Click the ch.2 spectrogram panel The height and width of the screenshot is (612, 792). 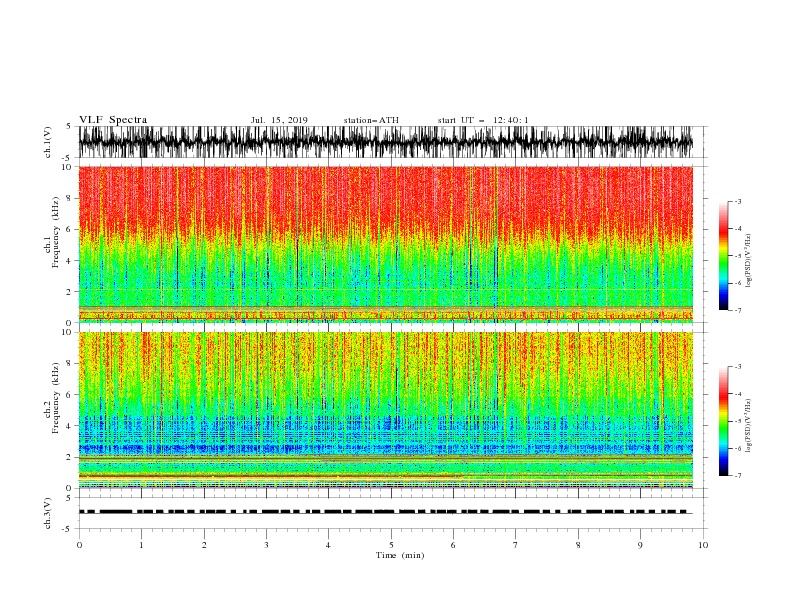(x=386, y=410)
